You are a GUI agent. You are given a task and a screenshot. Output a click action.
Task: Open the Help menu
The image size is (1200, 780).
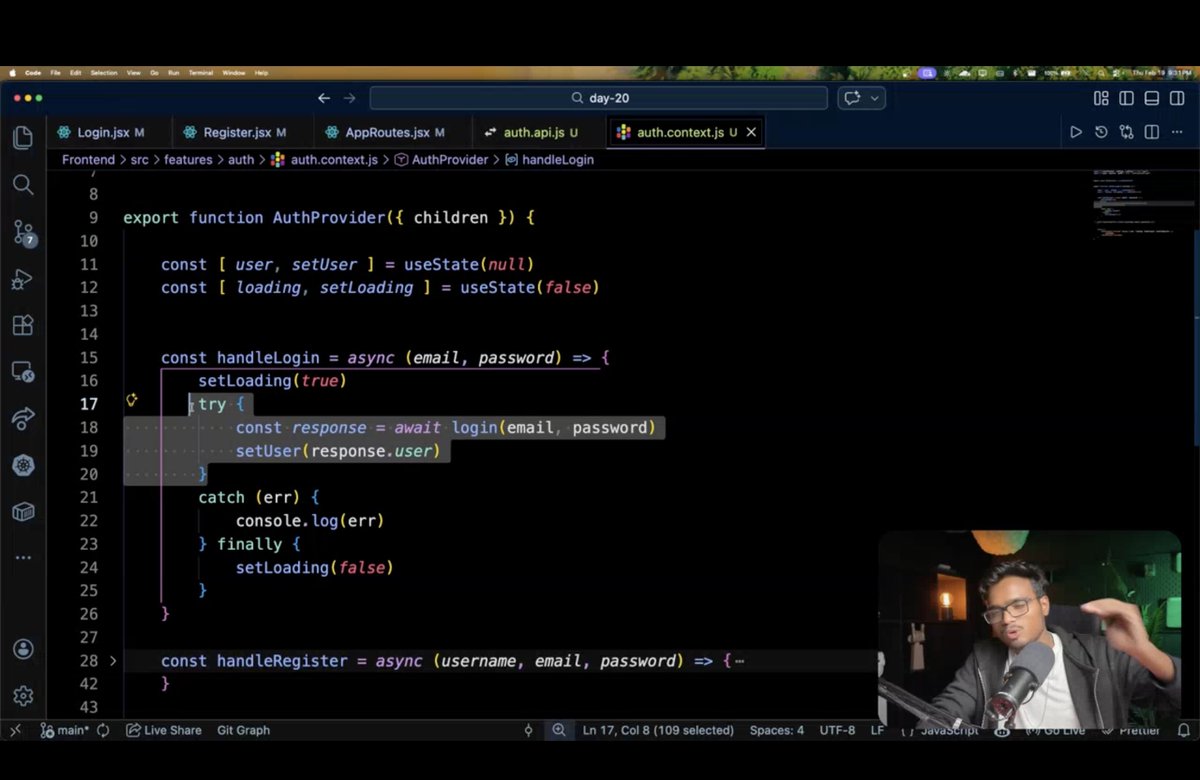point(261,73)
